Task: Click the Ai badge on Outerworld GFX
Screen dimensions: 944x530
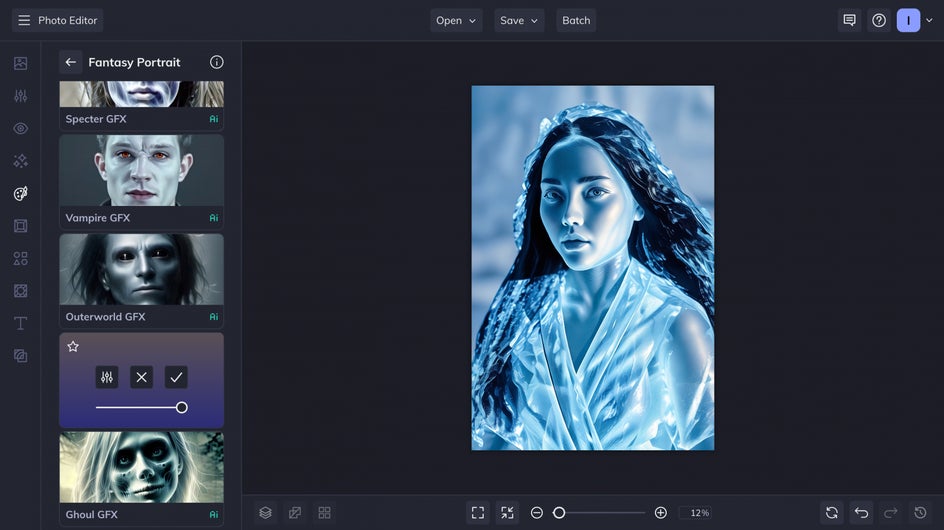Action: 214,317
